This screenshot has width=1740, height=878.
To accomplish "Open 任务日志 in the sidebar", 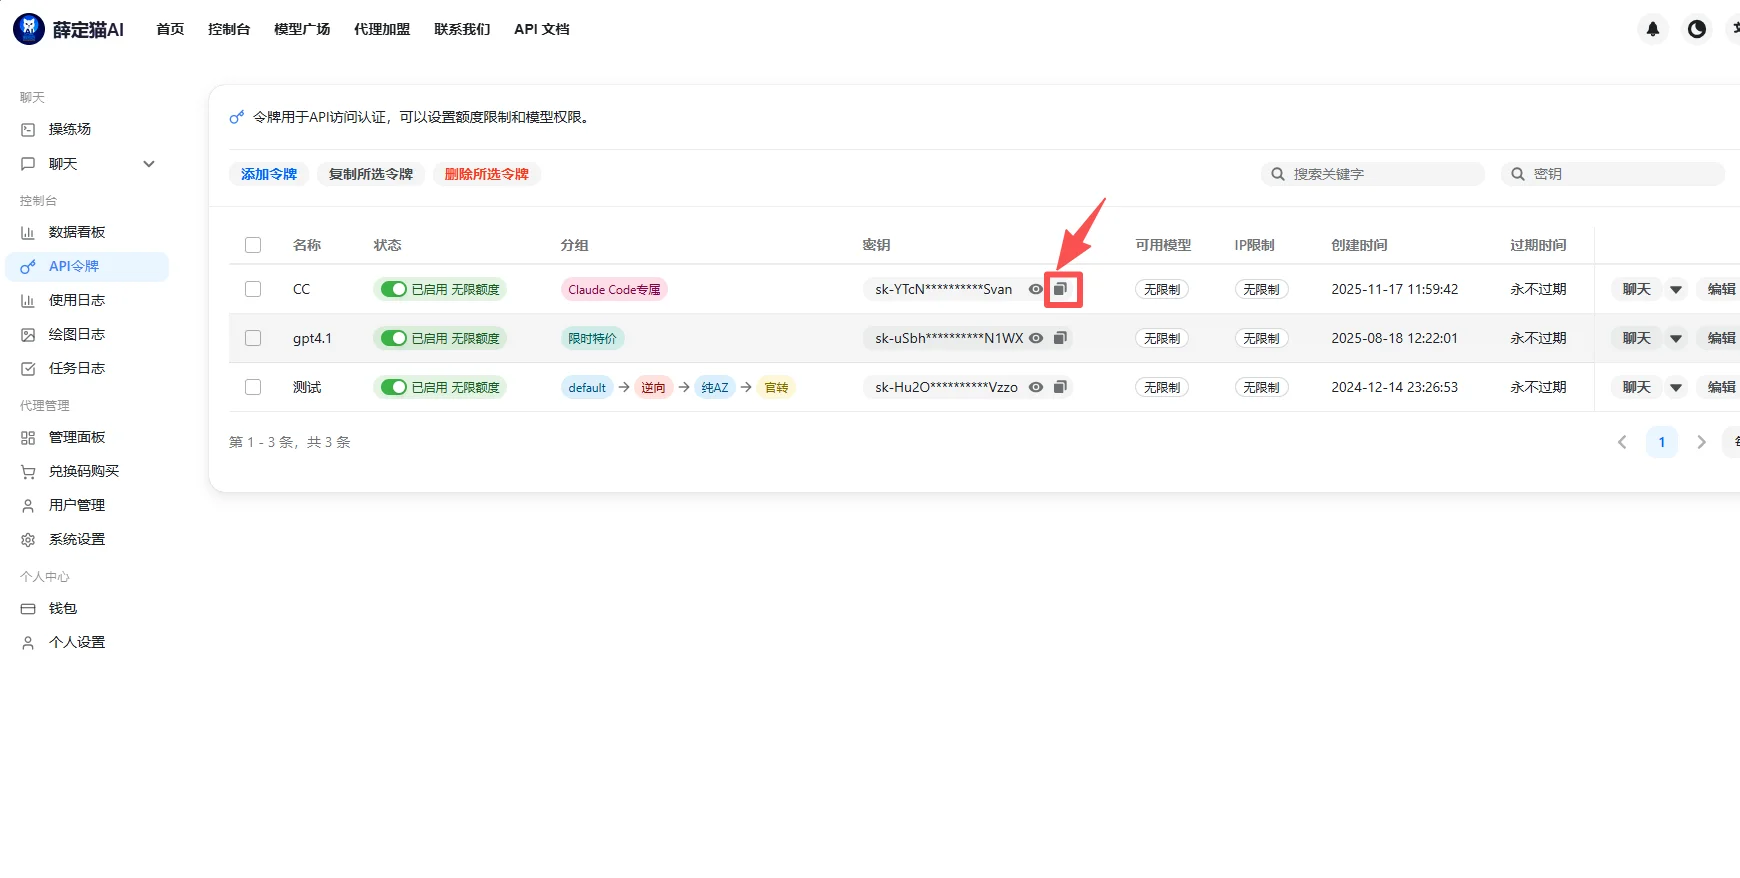I will click(x=87, y=368).
